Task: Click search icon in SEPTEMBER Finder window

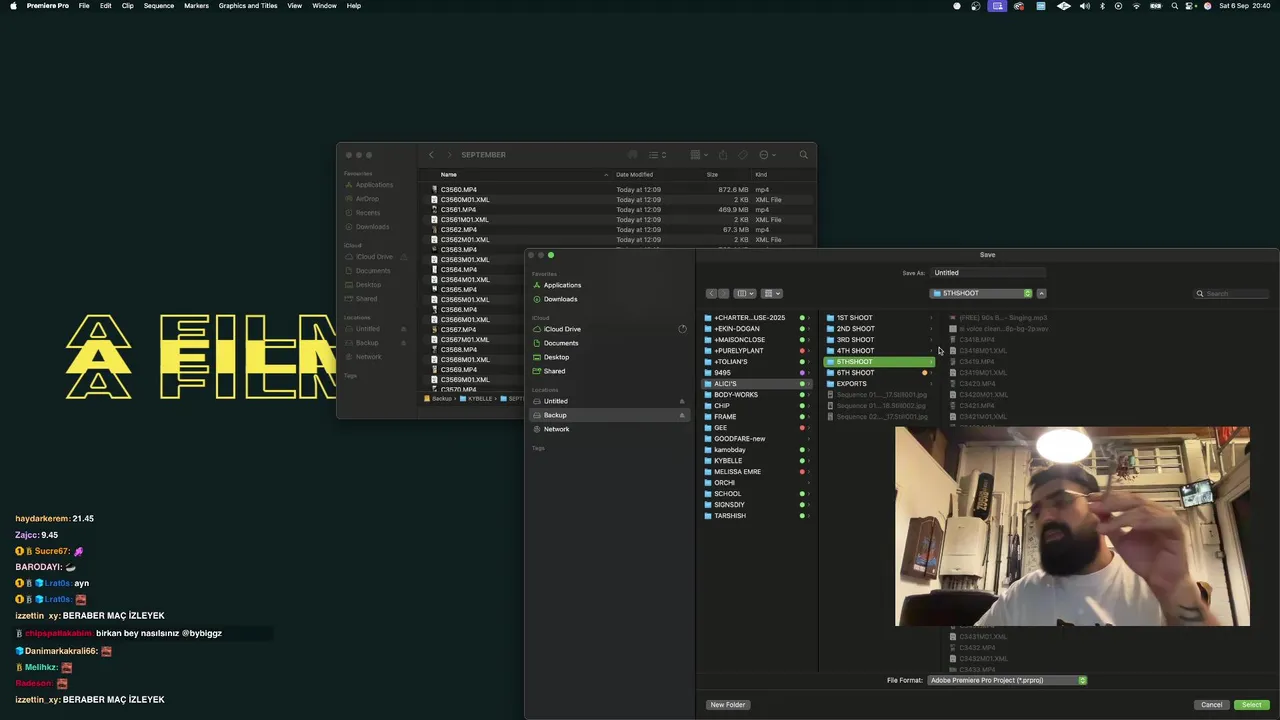Action: point(803,155)
